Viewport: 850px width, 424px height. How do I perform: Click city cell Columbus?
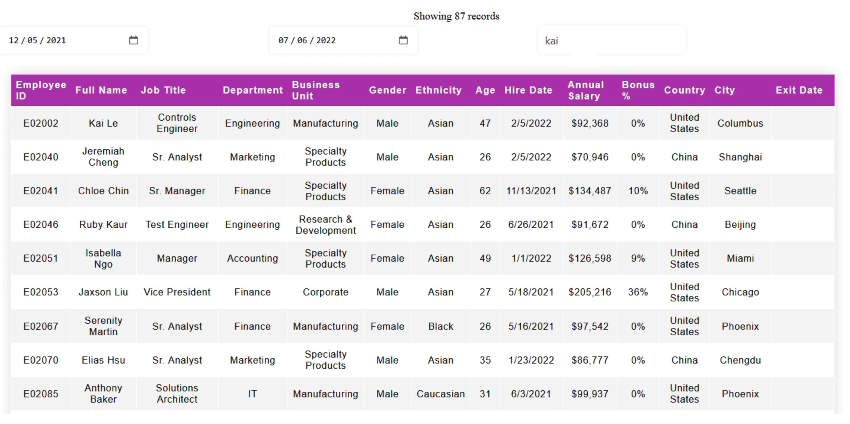coord(740,123)
